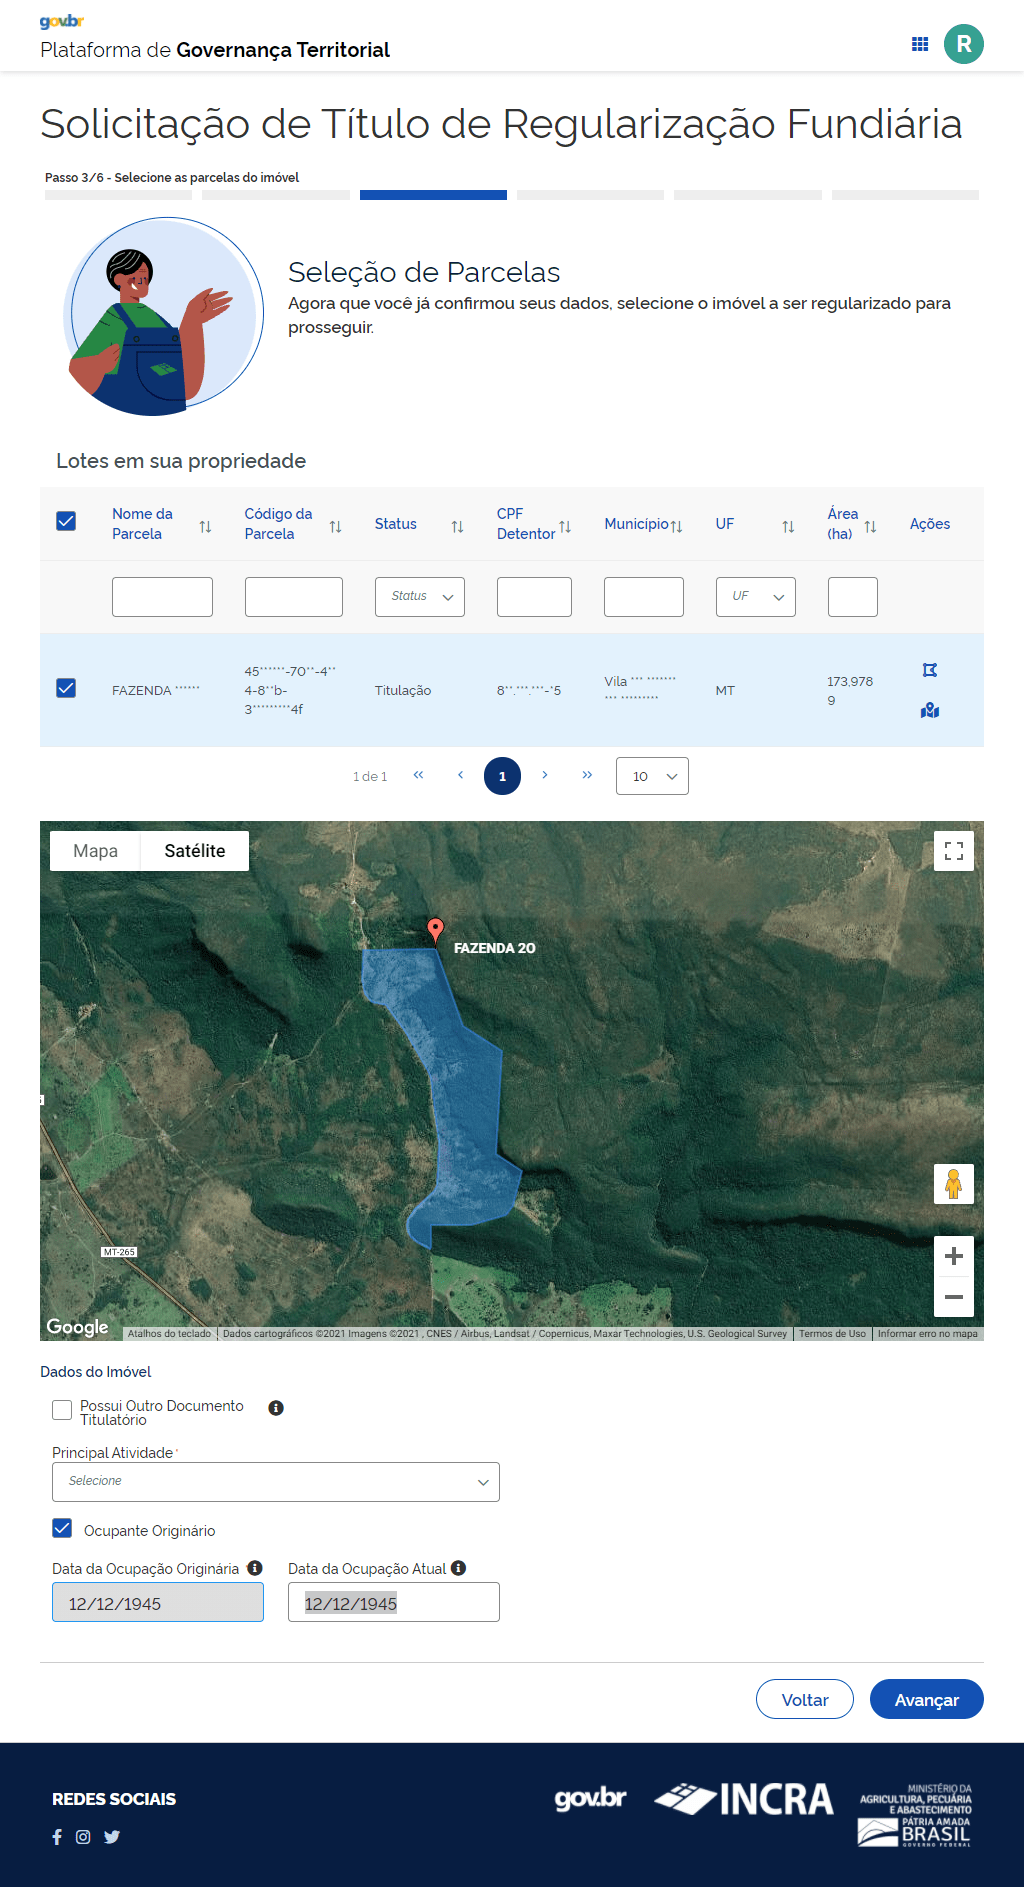The image size is (1024, 1887).
Task: Check Possui Outro Documento Titulatório
Action: 62,1410
